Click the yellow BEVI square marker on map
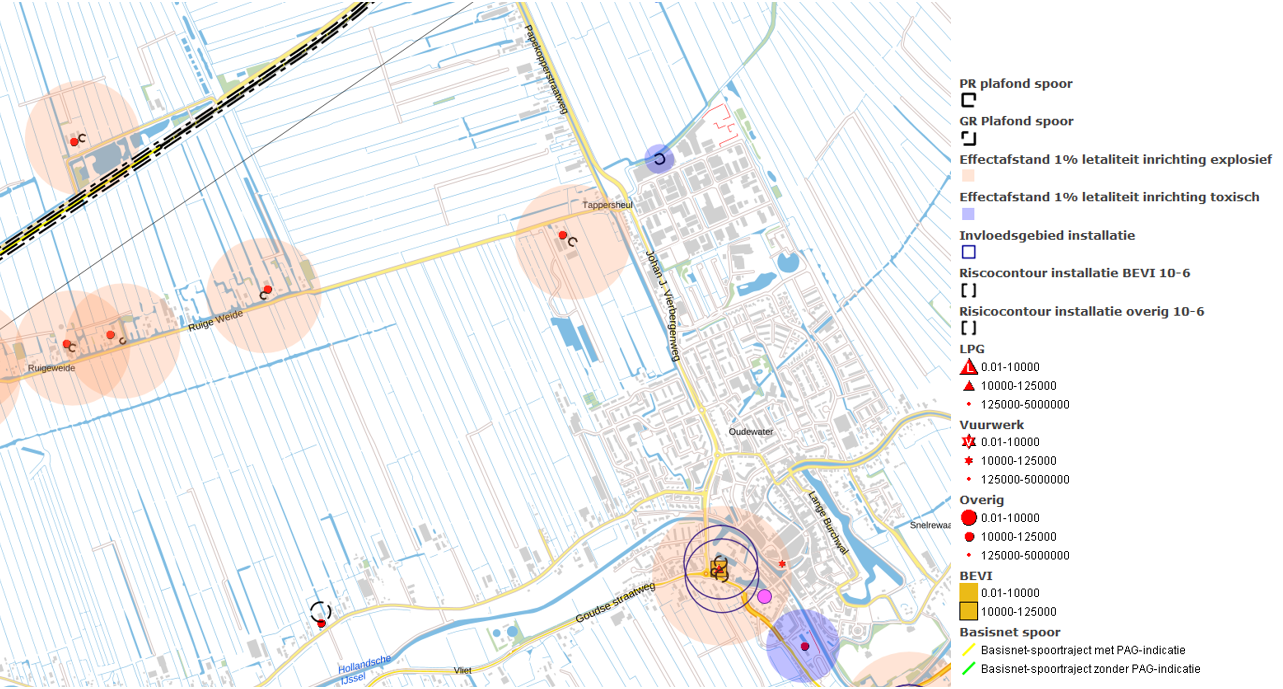Viewport: 1283px width, 689px height. point(718,570)
